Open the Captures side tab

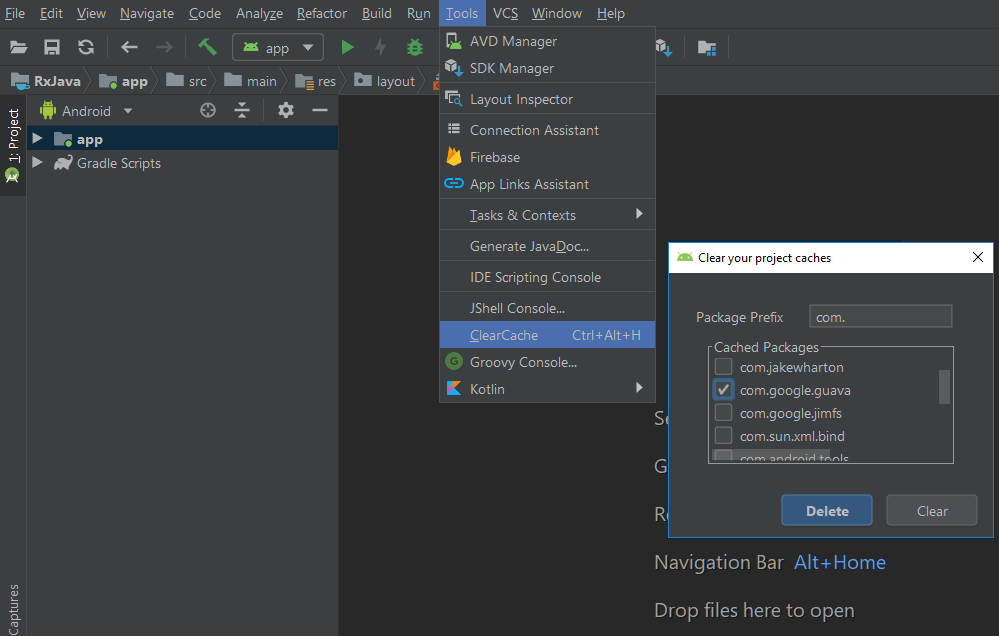(13, 609)
